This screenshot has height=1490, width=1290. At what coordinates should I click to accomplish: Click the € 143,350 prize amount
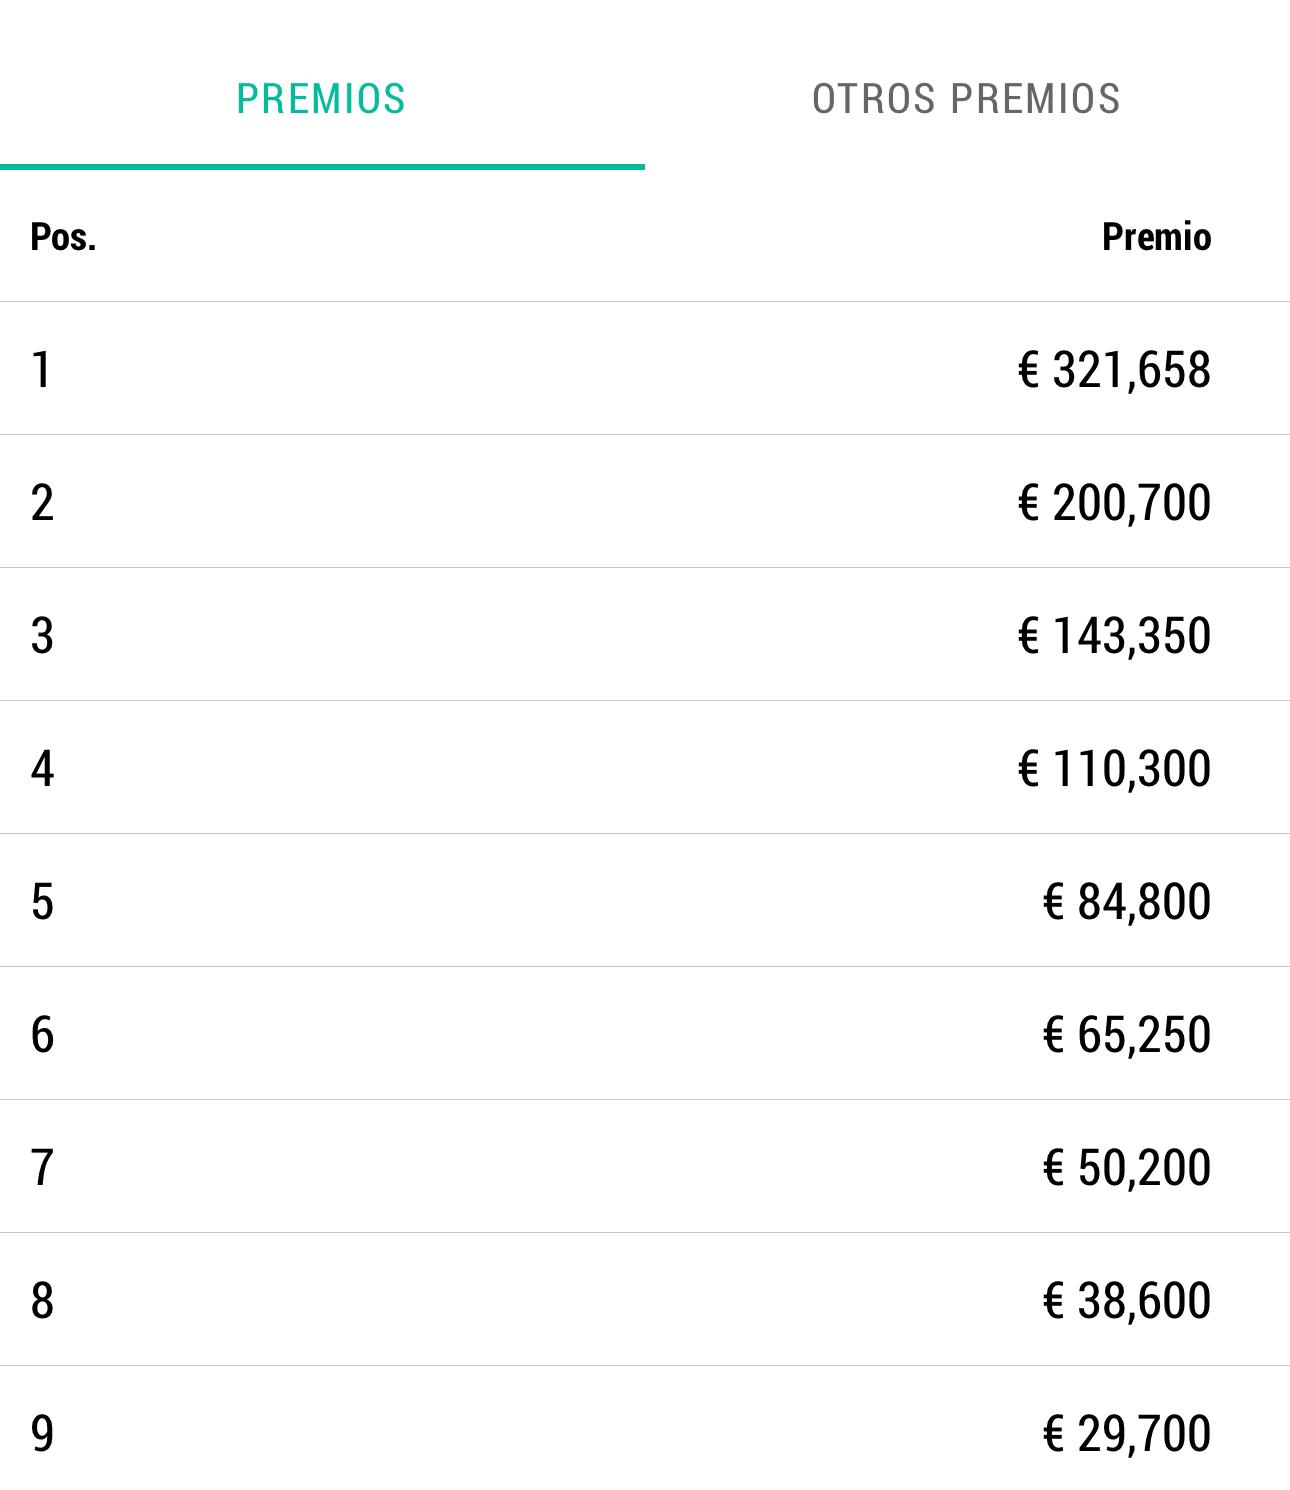1114,635
